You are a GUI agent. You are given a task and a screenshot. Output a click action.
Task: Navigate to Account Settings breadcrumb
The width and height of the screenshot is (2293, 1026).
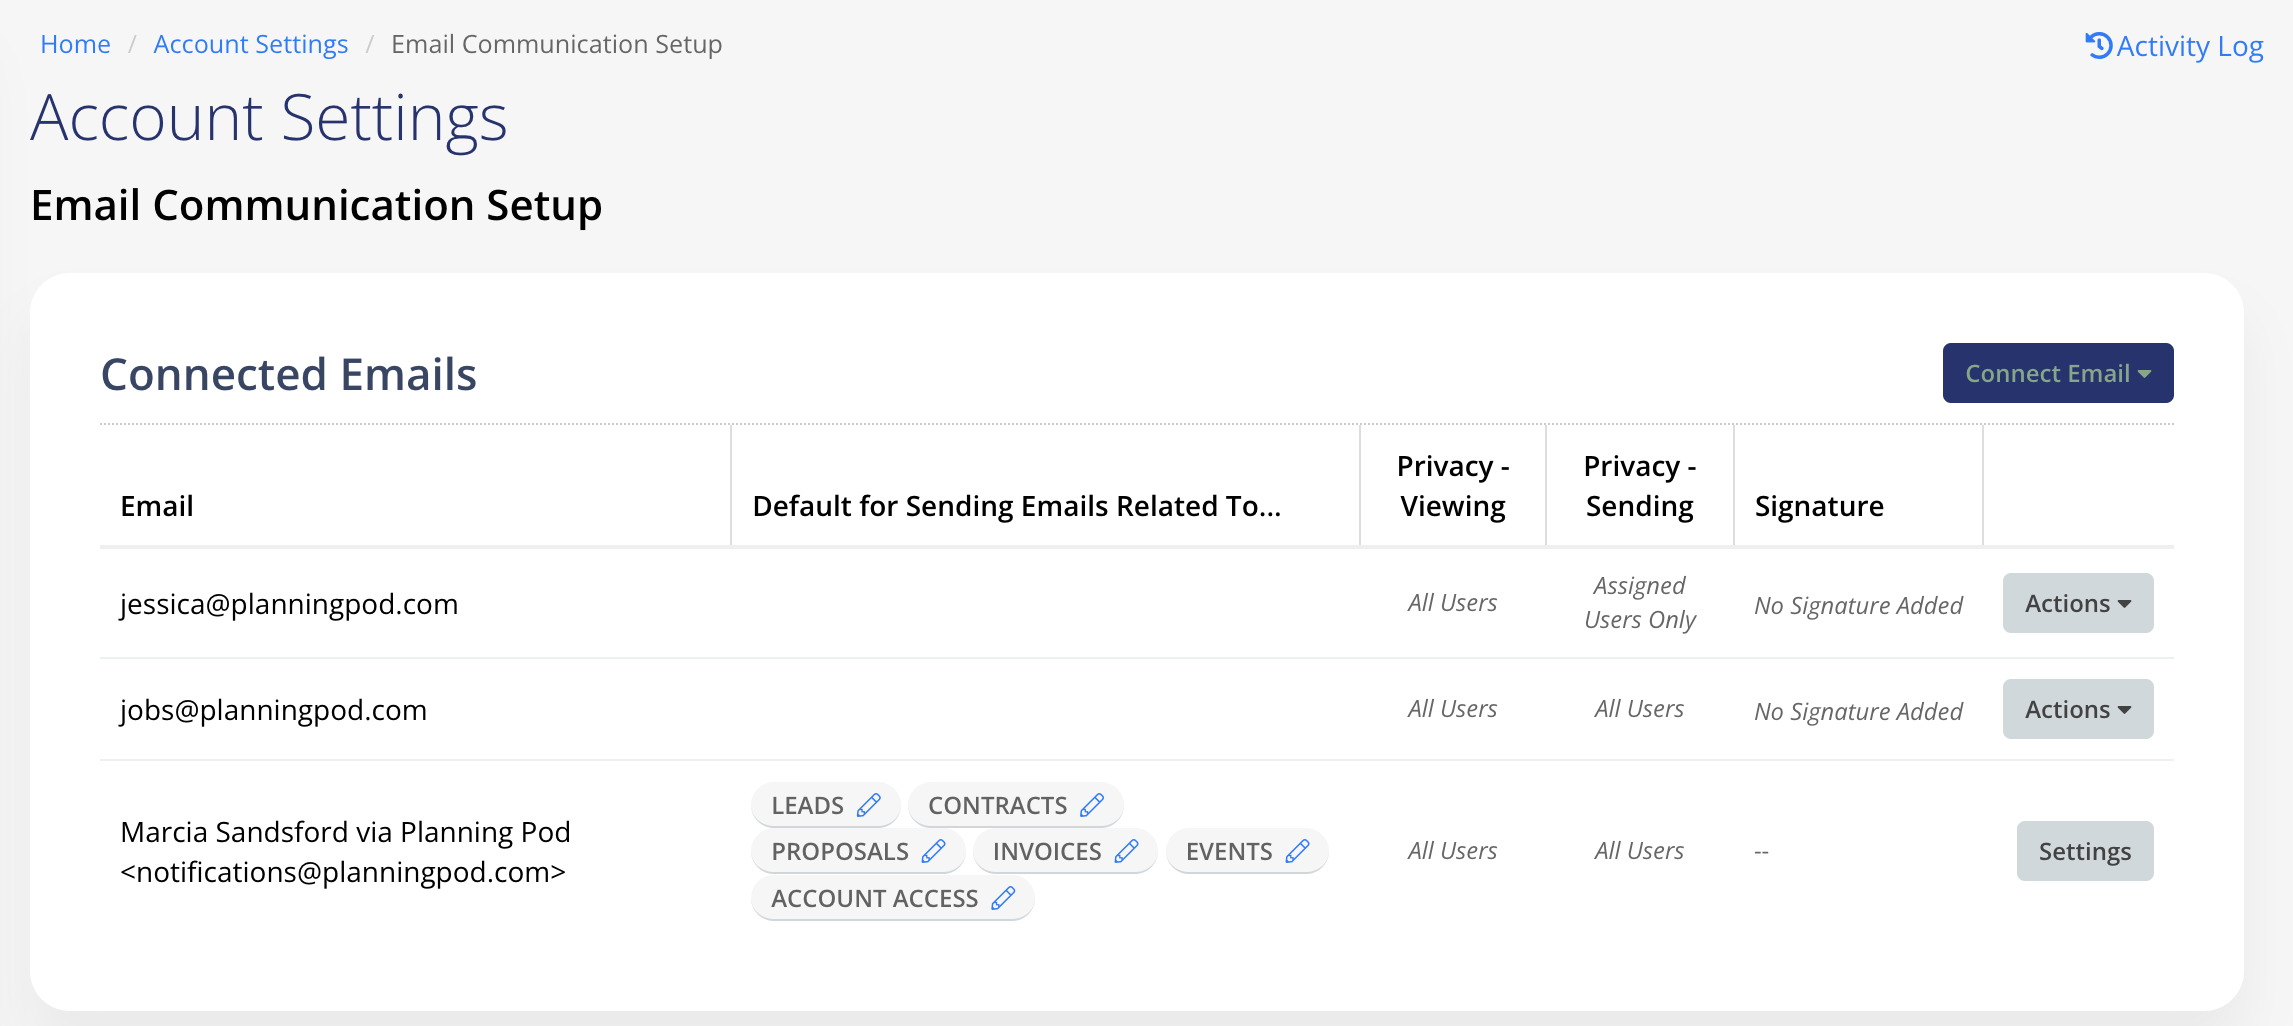click(250, 44)
